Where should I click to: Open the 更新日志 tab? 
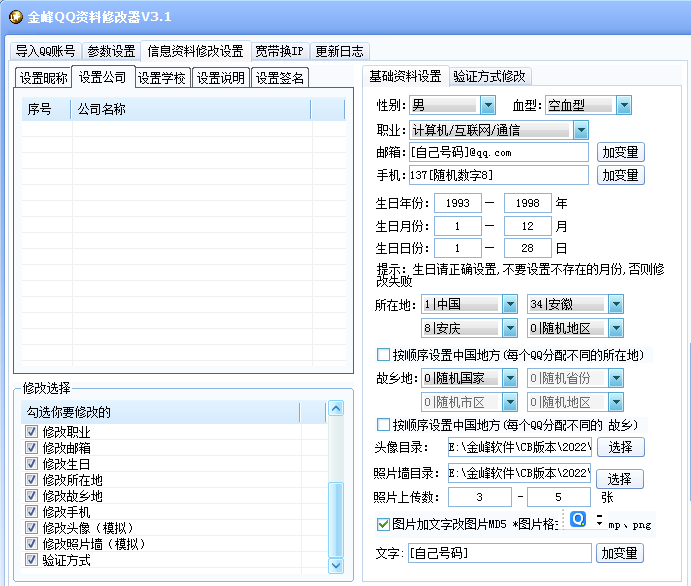tap(339, 51)
